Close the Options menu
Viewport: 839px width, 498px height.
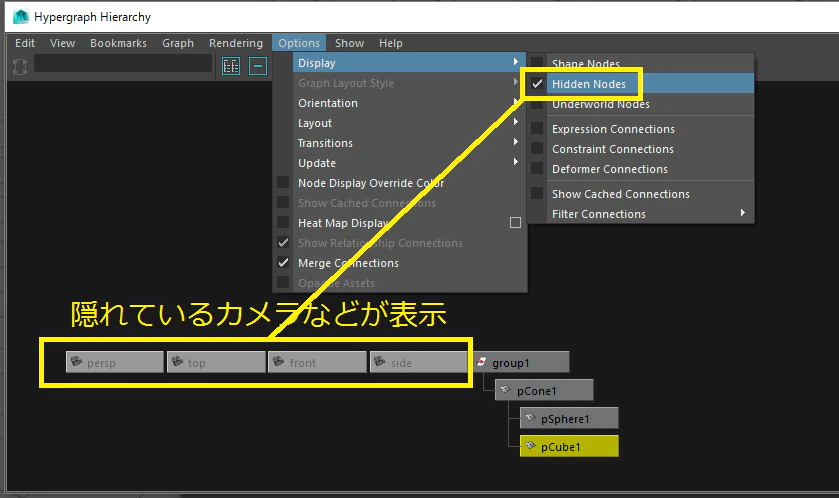[x=299, y=43]
